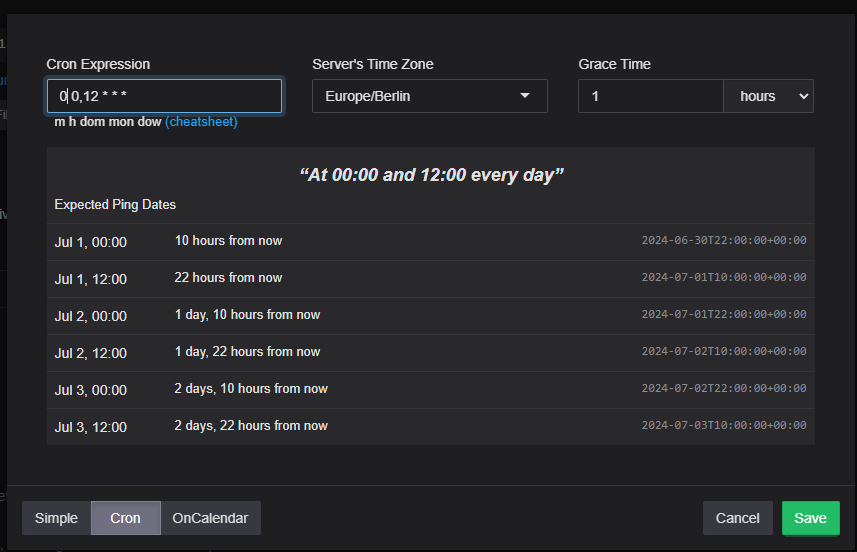
Task: Cancel the schedule dialog
Action: [x=737, y=518]
